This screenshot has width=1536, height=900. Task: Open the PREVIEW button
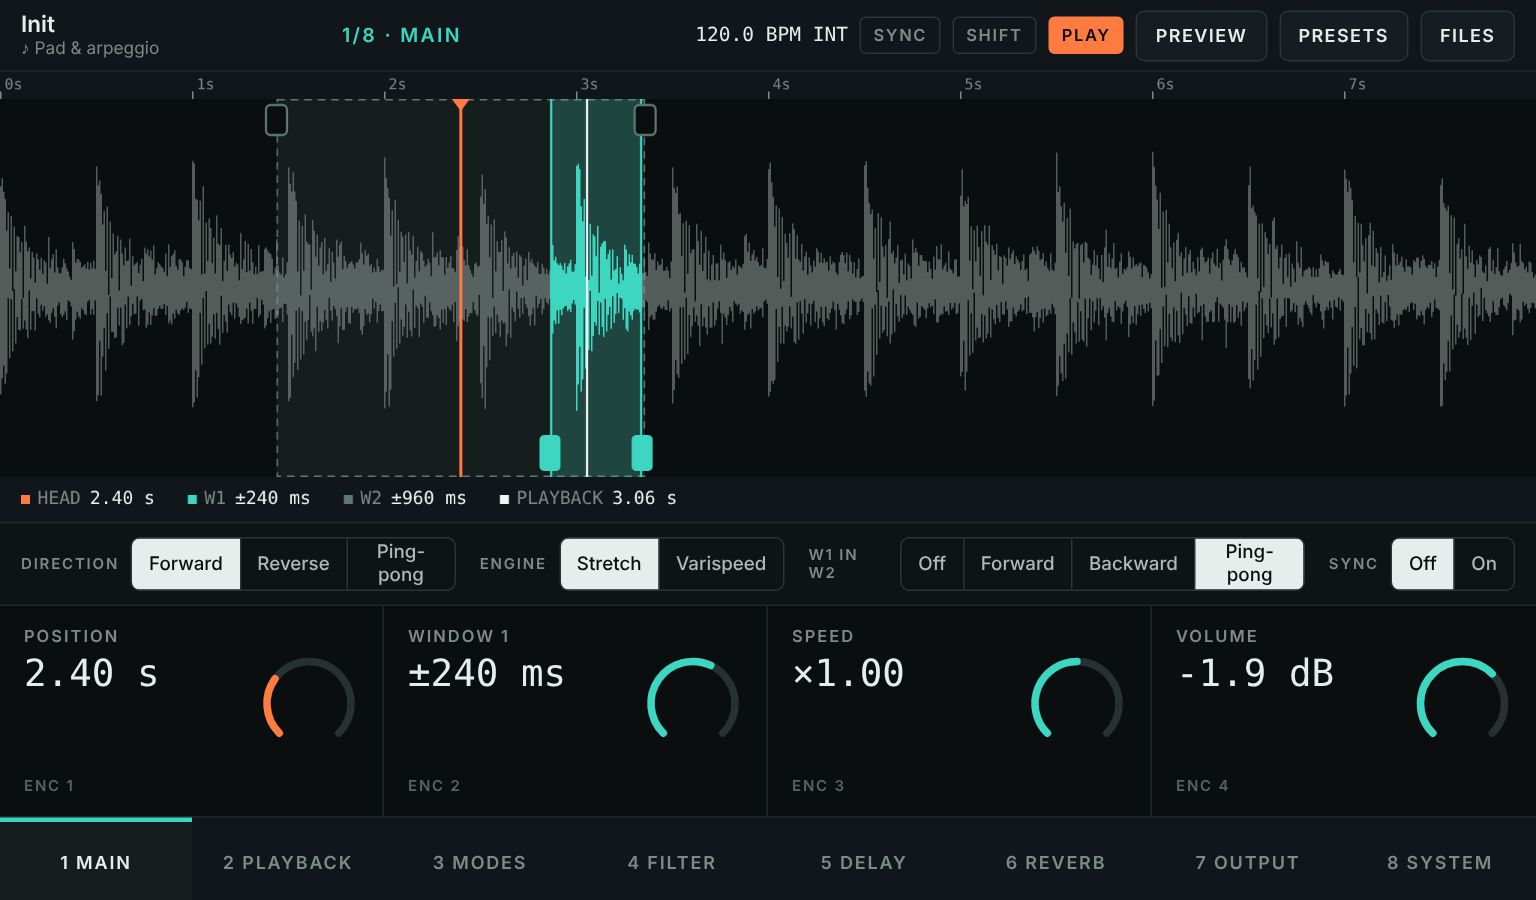pos(1201,36)
